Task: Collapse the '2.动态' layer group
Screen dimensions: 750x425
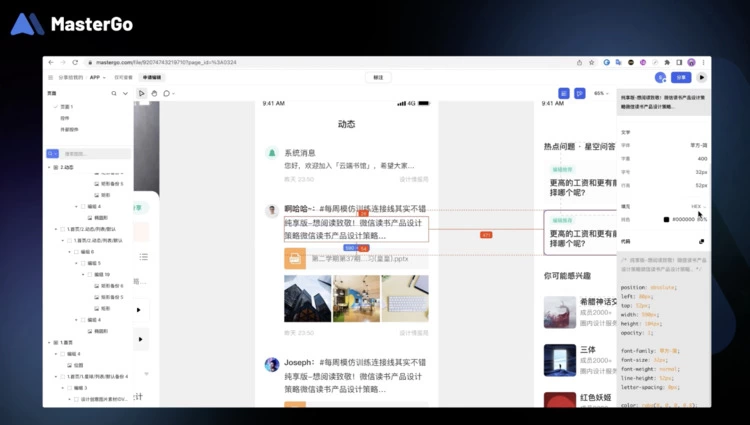Action: pos(50,167)
